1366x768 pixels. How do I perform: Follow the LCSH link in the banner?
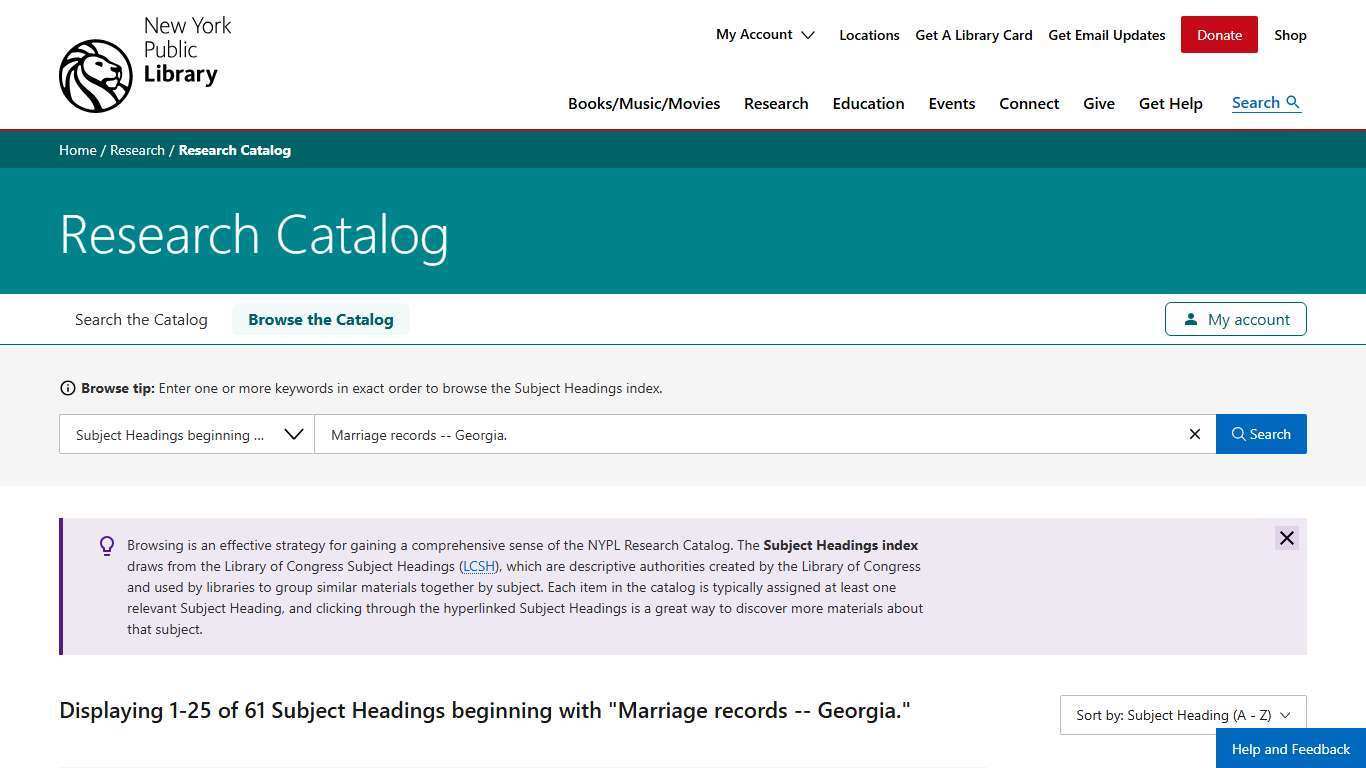click(479, 567)
